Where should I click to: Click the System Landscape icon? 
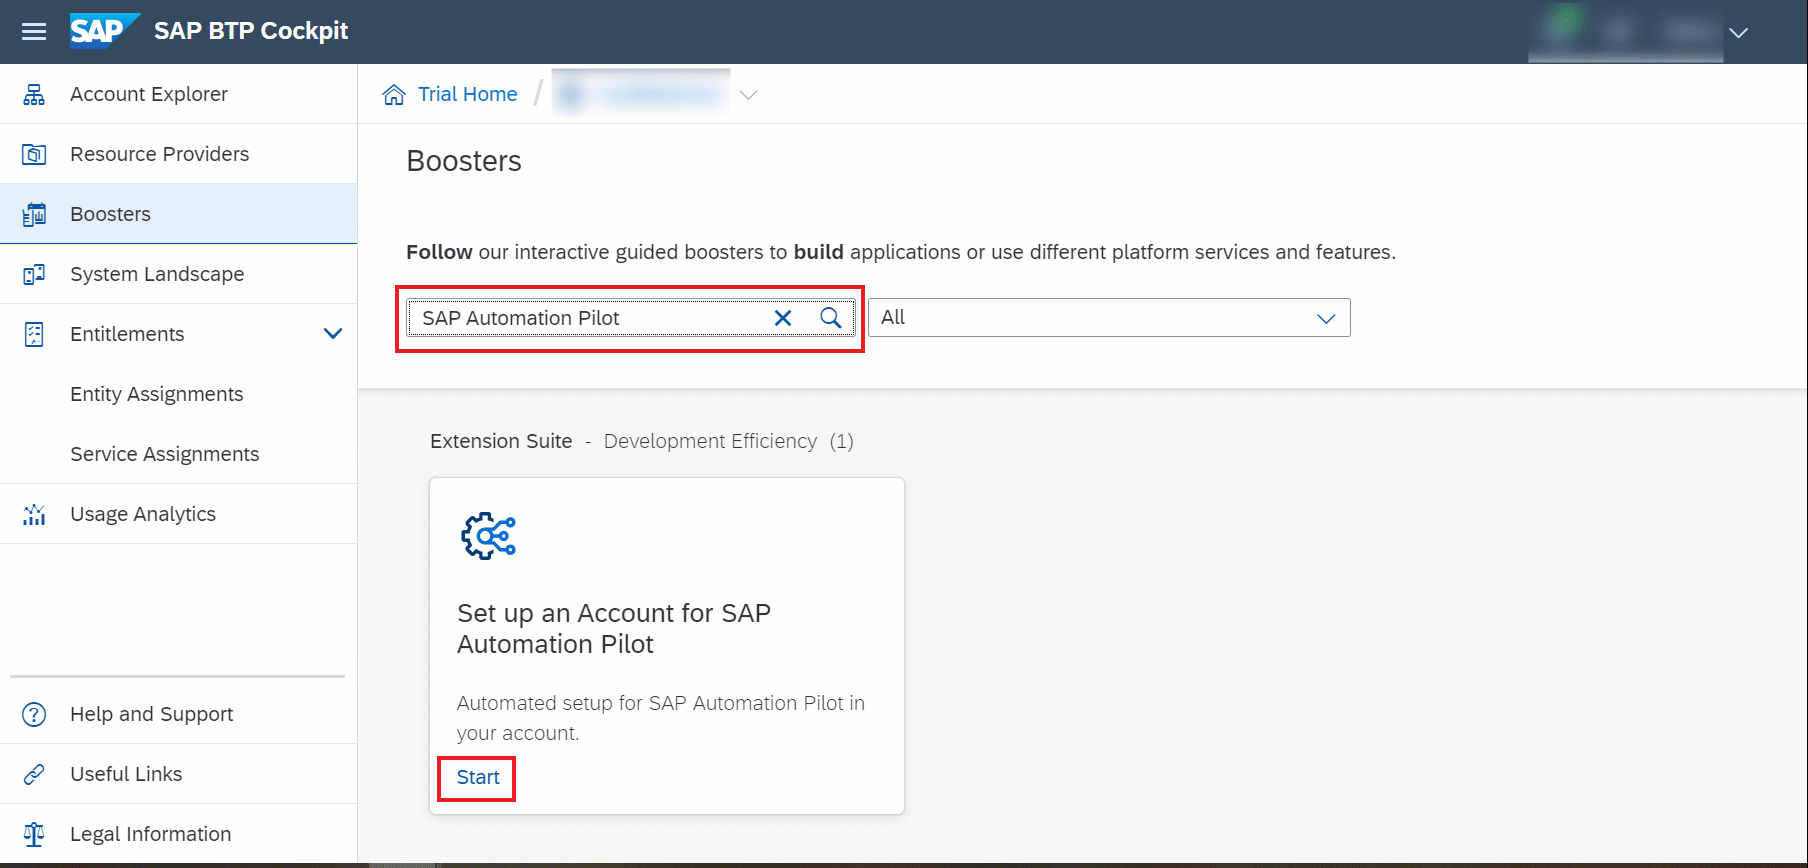[x=34, y=274]
